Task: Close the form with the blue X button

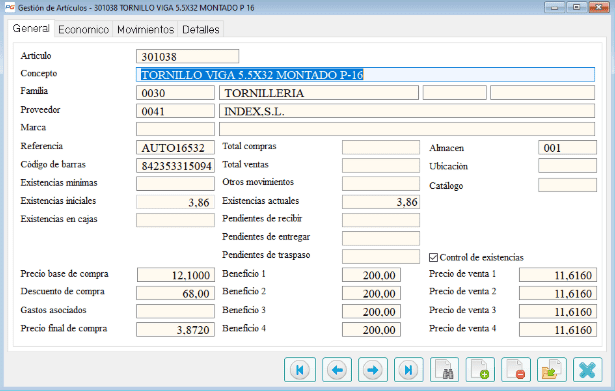Action: pyautogui.click(x=588, y=369)
